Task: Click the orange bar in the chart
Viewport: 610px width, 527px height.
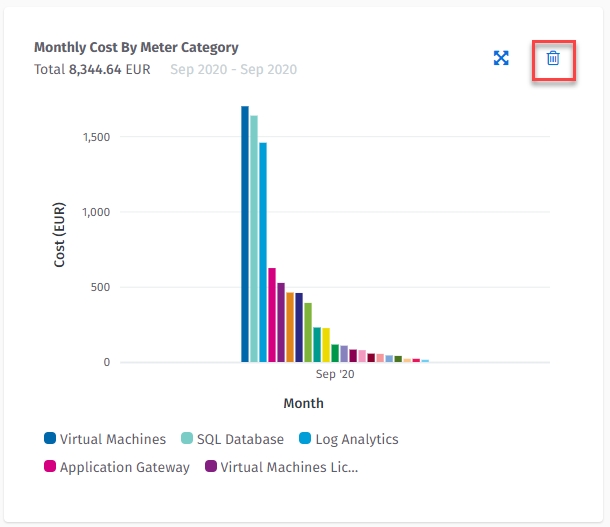Action: [290, 327]
